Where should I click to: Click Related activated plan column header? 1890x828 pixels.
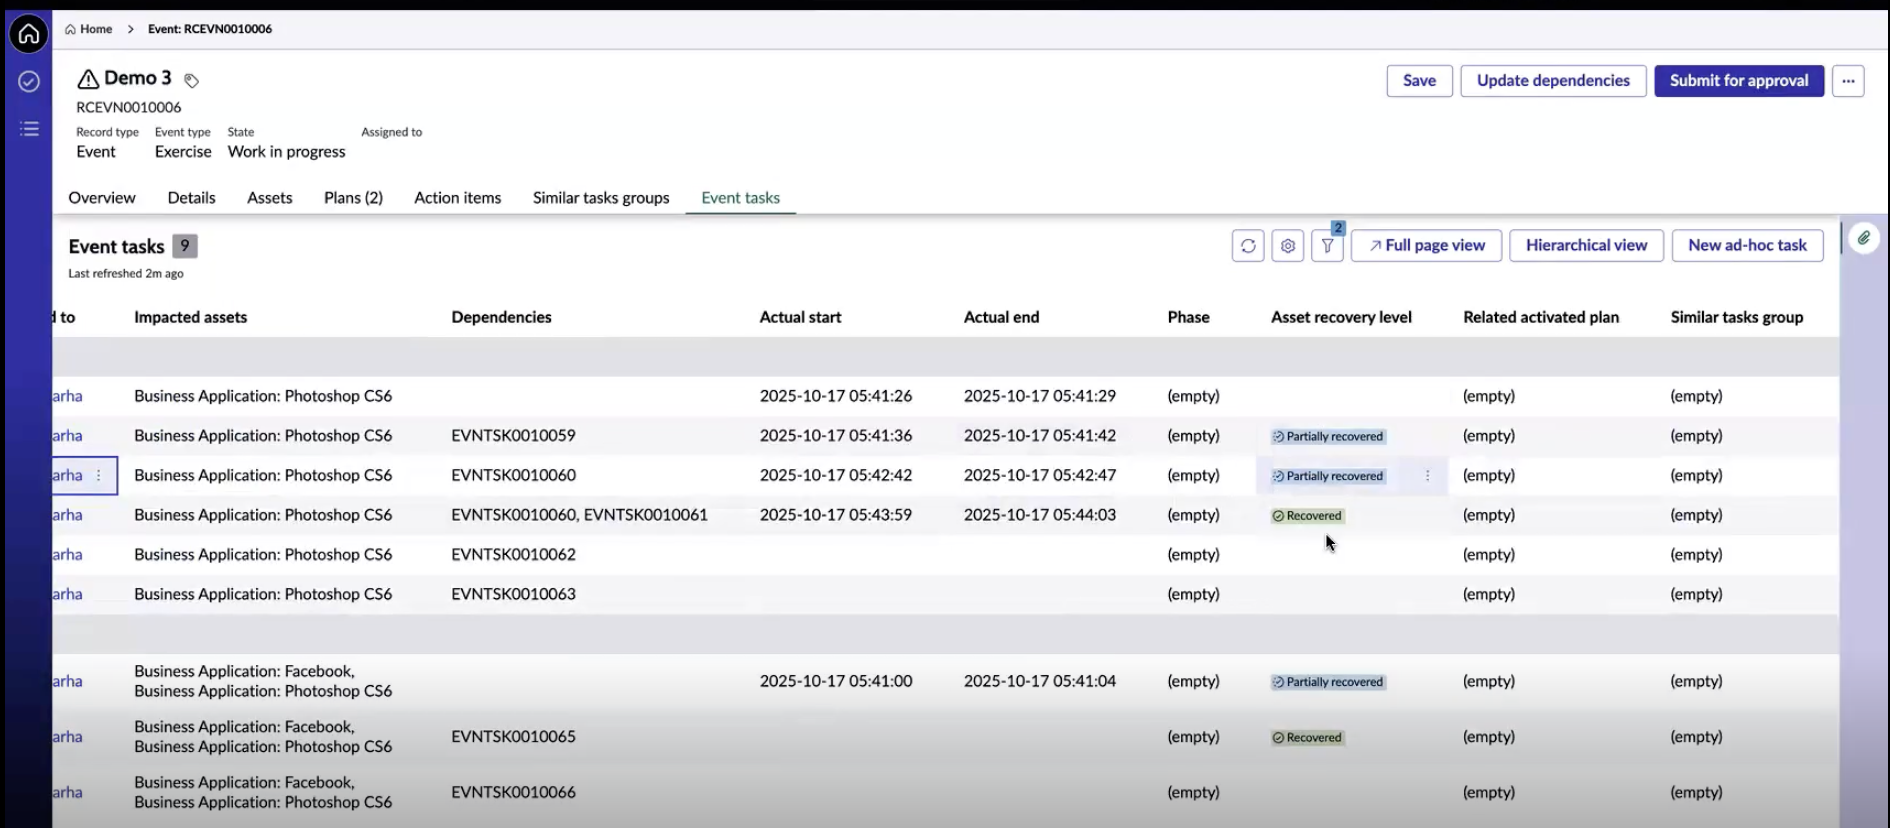[x=1541, y=318]
